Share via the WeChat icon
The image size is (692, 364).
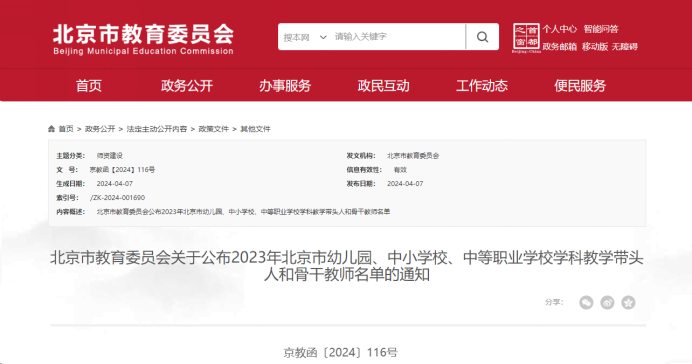point(586,302)
